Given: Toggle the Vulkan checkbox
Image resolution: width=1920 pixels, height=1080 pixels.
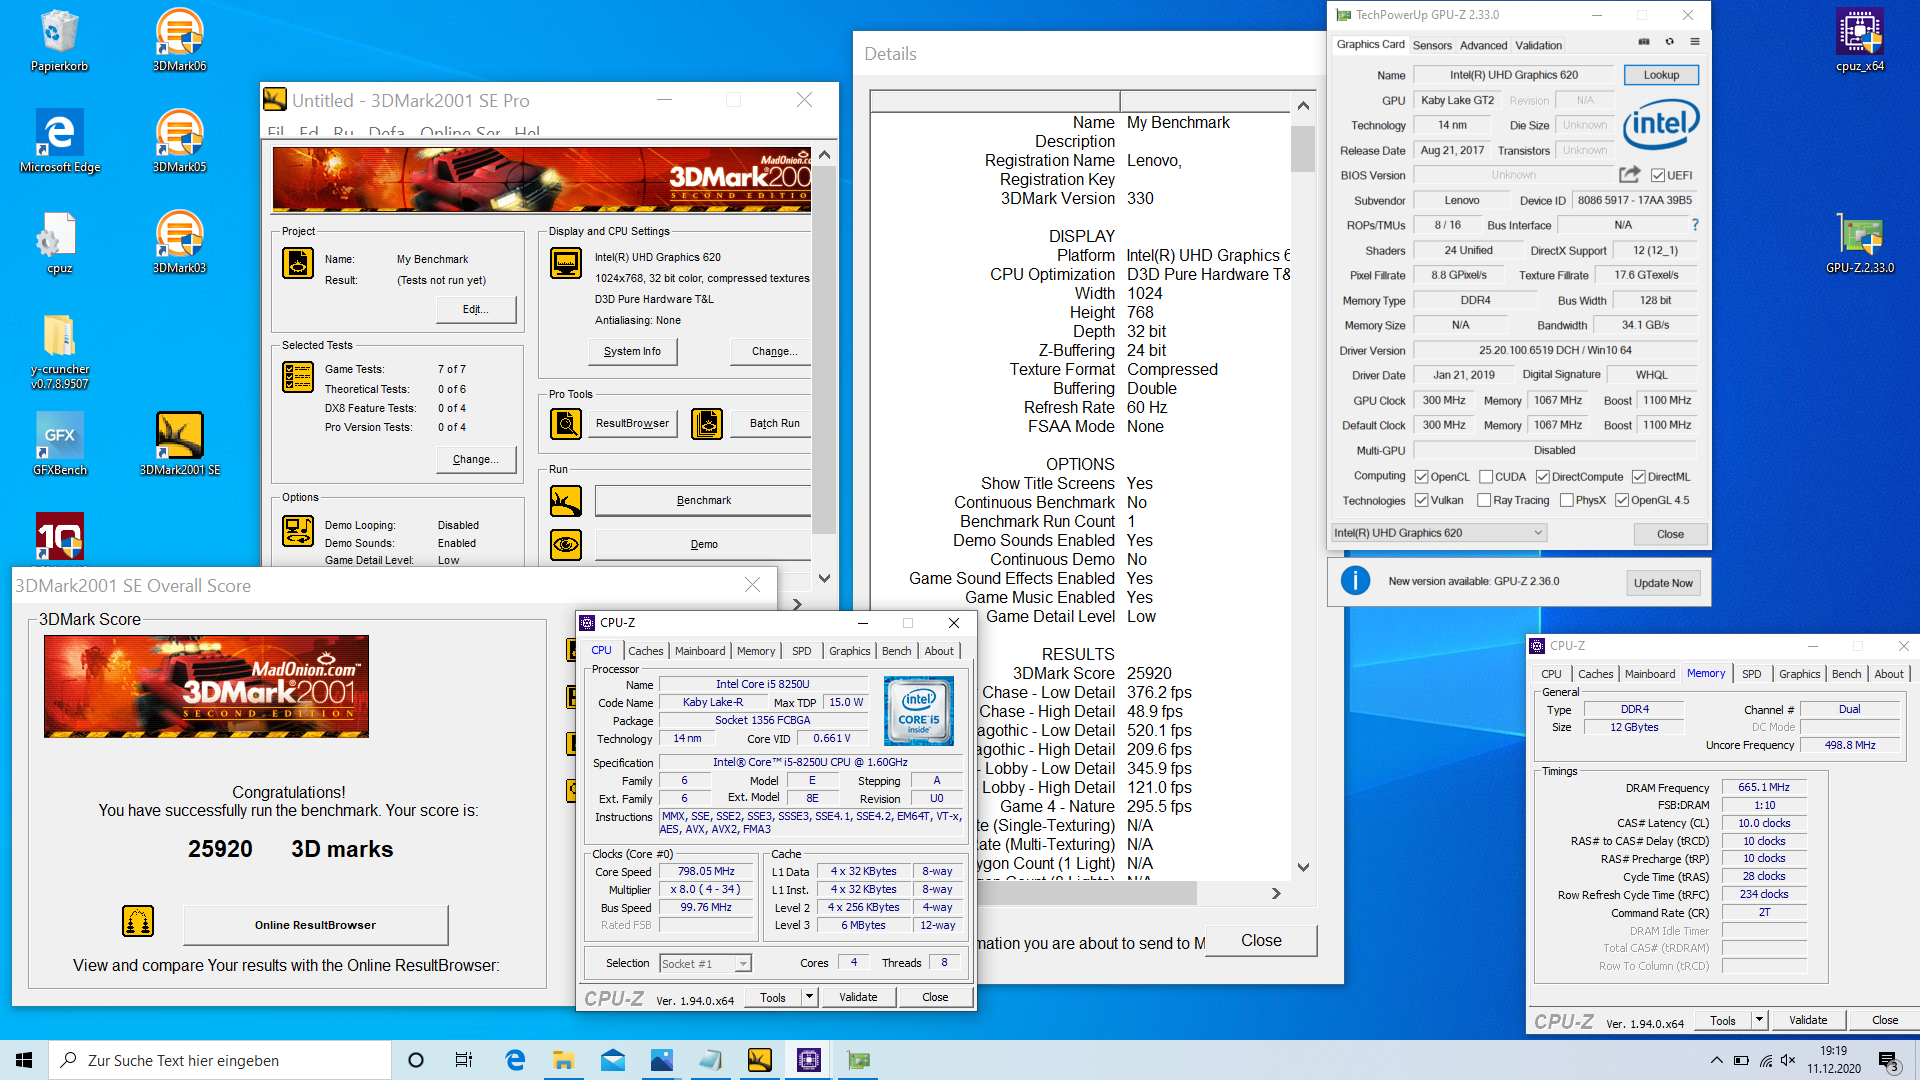Looking at the screenshot, I should click(x=1421, y=501).
